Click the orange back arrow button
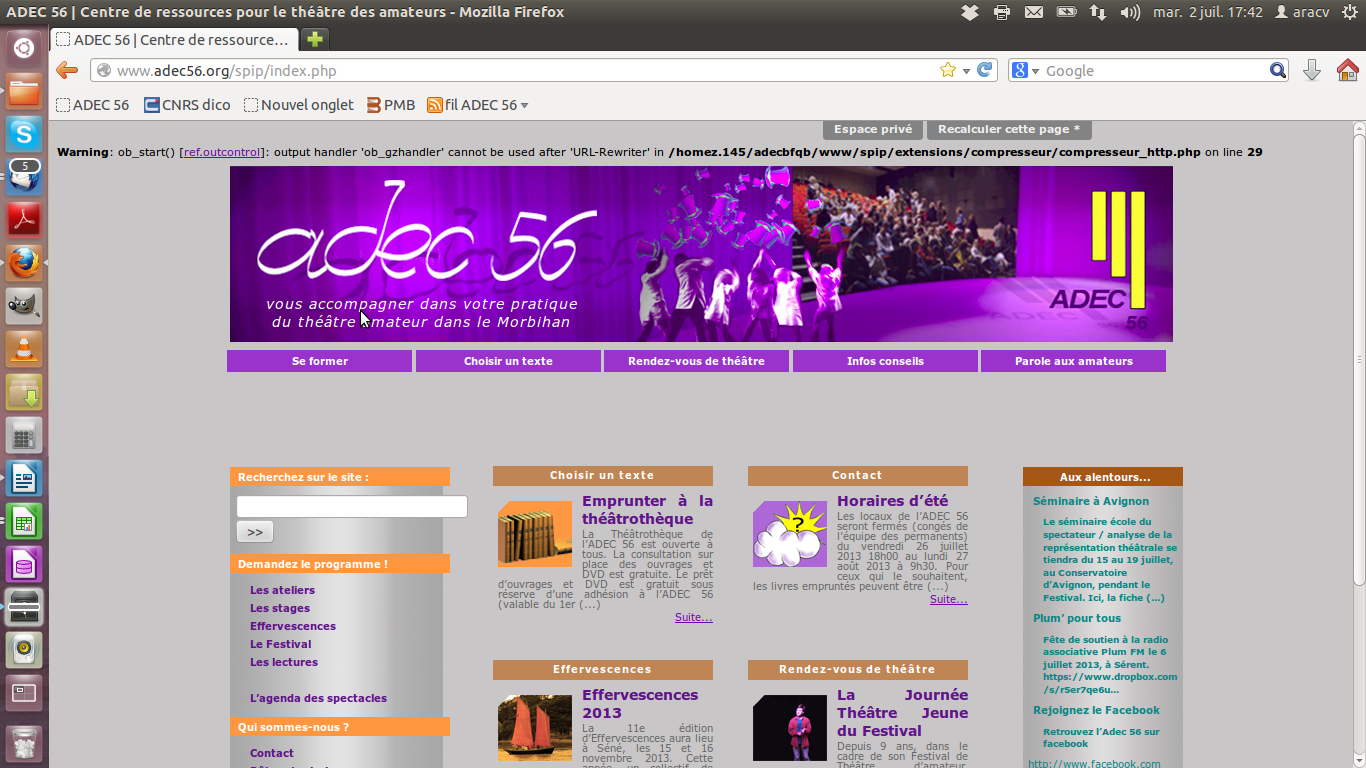This screenshot has height=768, width=1366. click(67, 70)
